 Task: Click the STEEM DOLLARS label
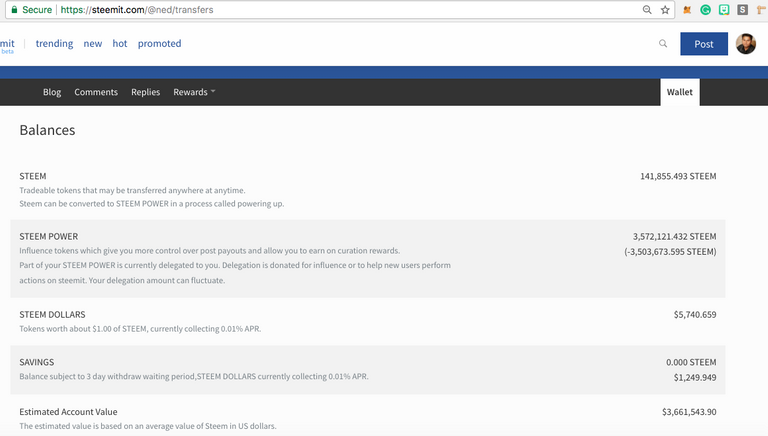52,315
